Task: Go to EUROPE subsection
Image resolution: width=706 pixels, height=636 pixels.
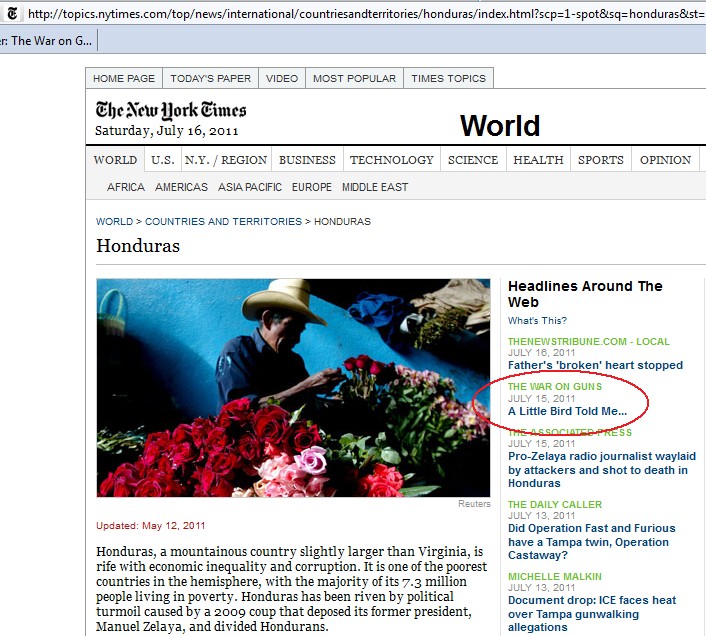Action: coord(312,187)
